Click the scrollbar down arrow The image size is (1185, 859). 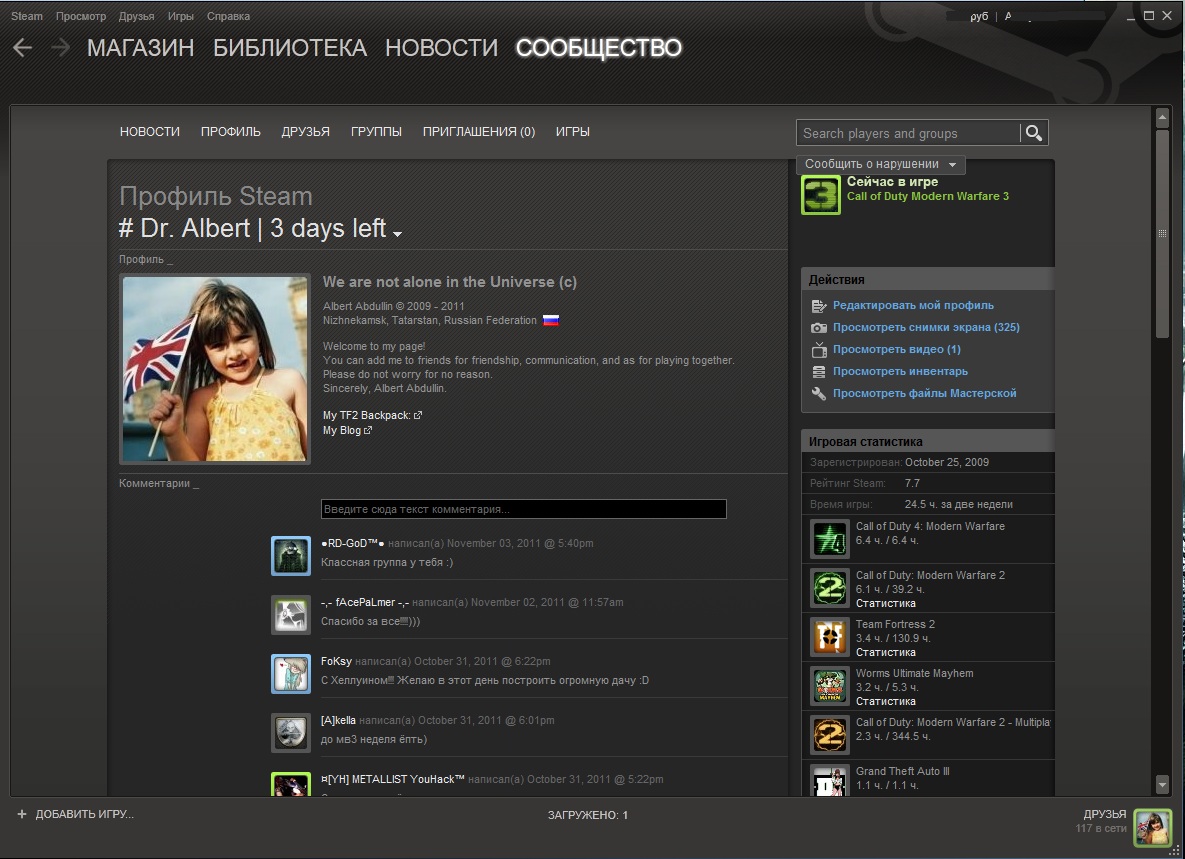point(1162,786)
